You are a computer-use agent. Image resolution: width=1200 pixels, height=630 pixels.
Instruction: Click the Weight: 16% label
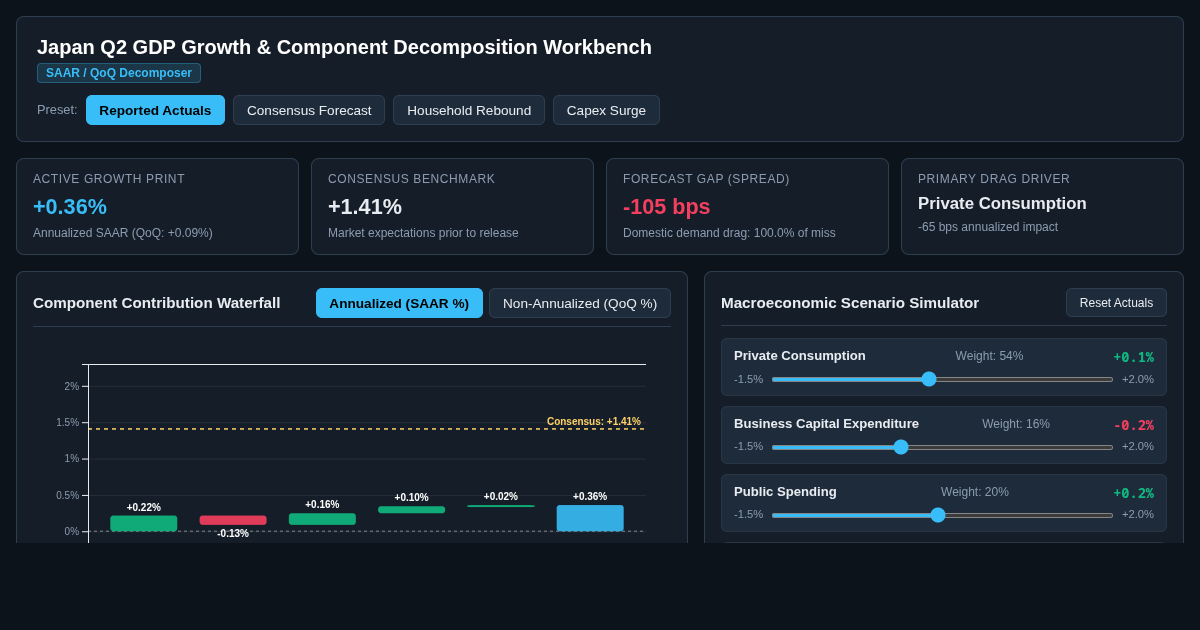coord(1016,424)
